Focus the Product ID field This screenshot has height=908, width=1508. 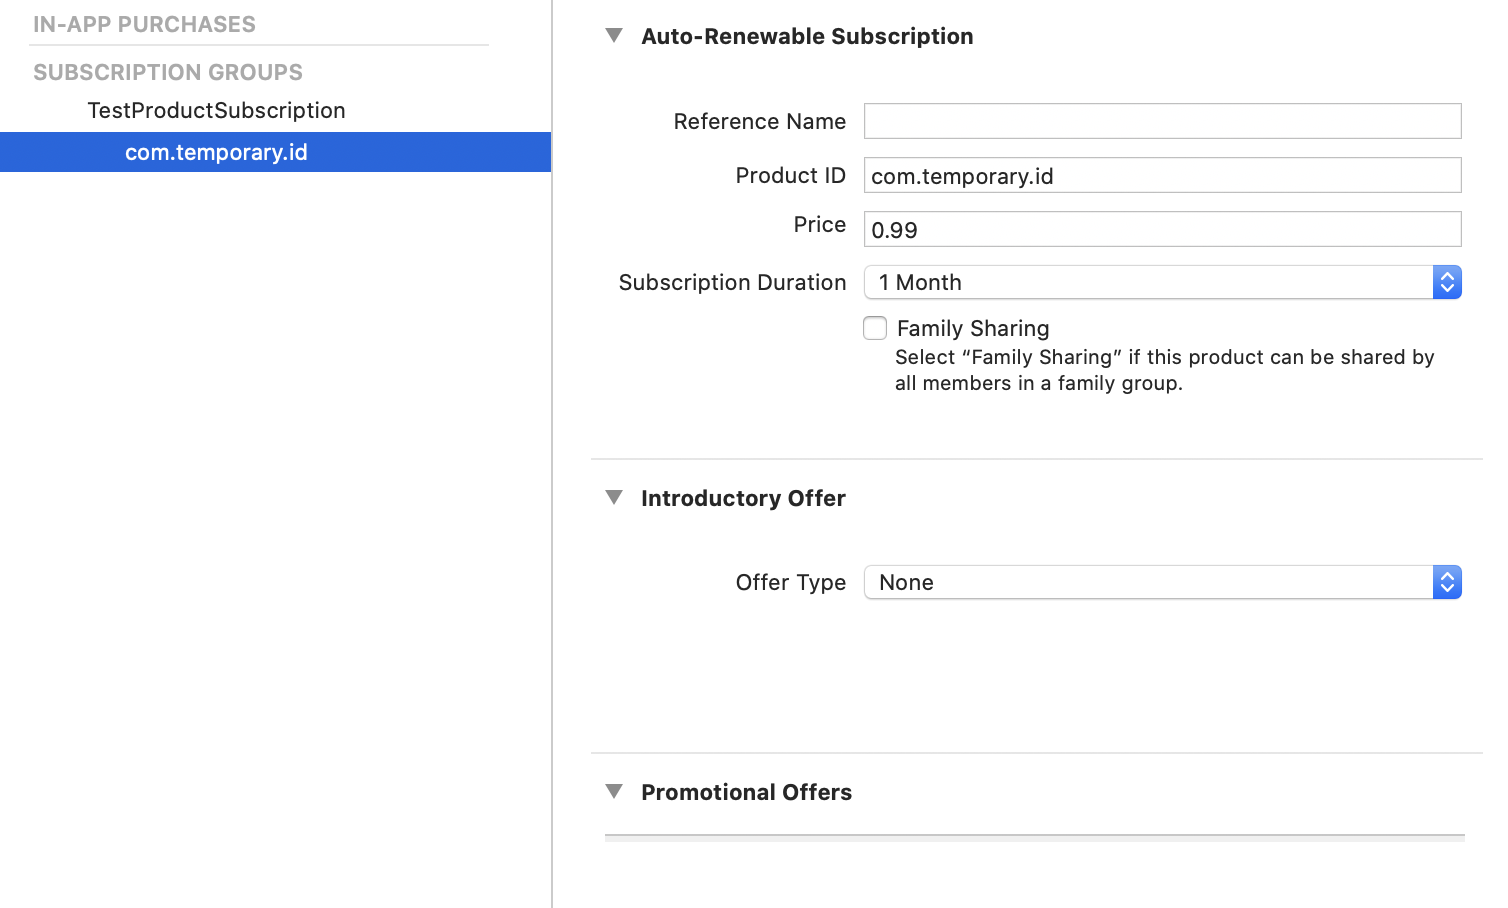1162,176
